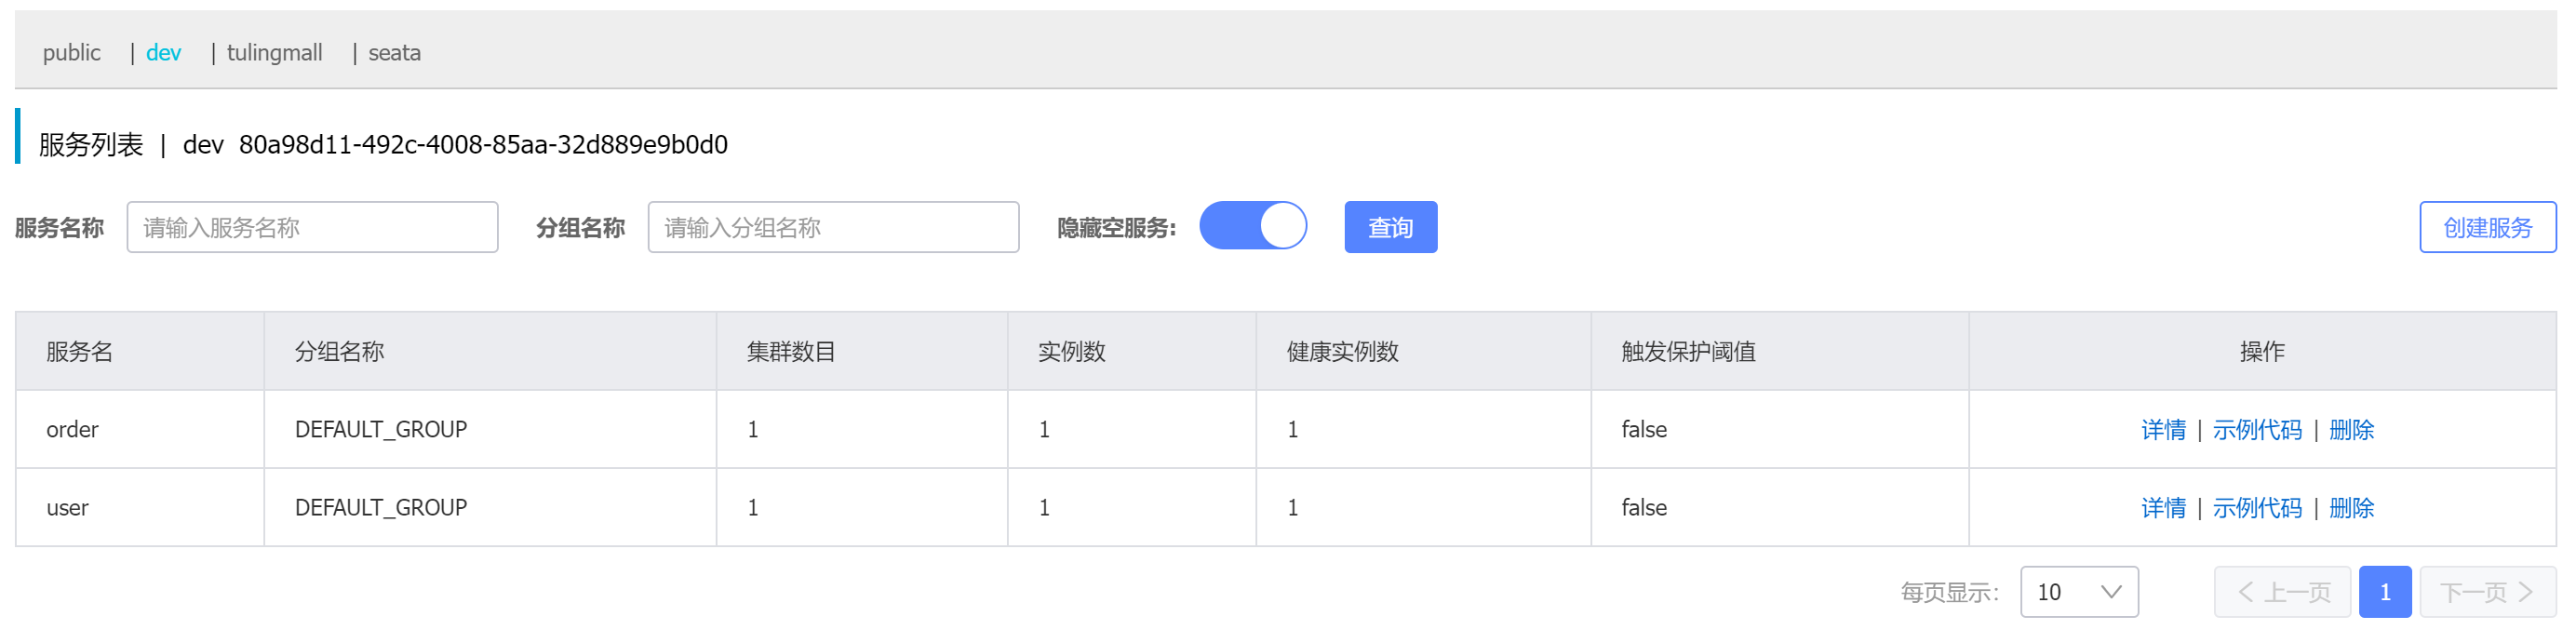Screen dimensions: 2576x643
Task: Open 详情 details for user service
Action: [2163, 508]
